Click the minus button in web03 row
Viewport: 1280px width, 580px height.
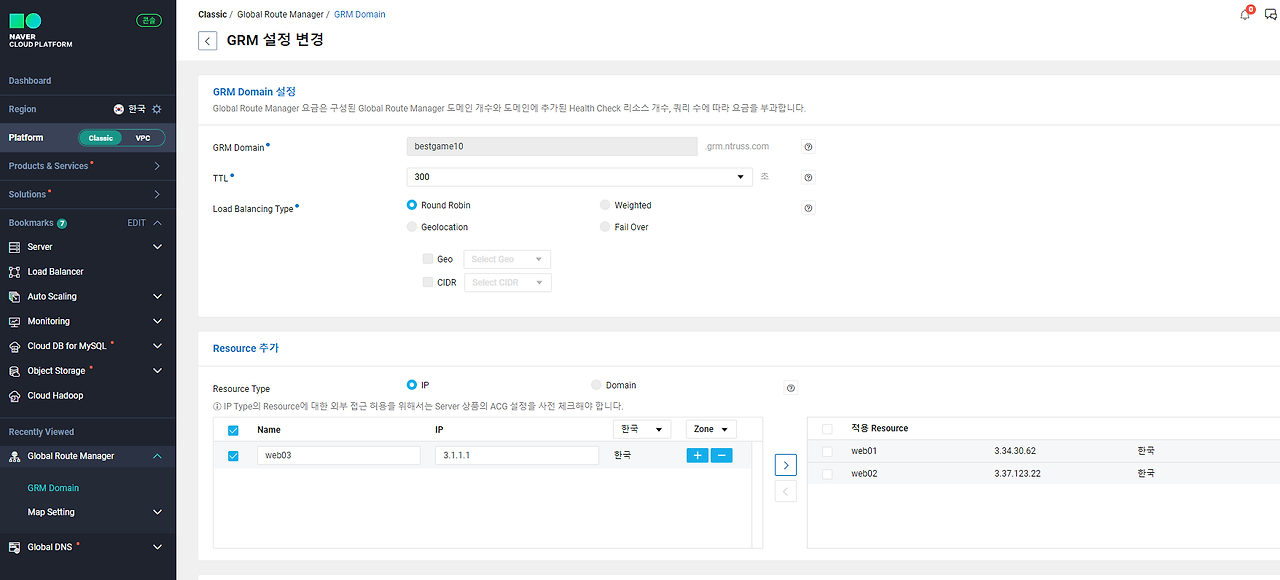pos(722,455)
